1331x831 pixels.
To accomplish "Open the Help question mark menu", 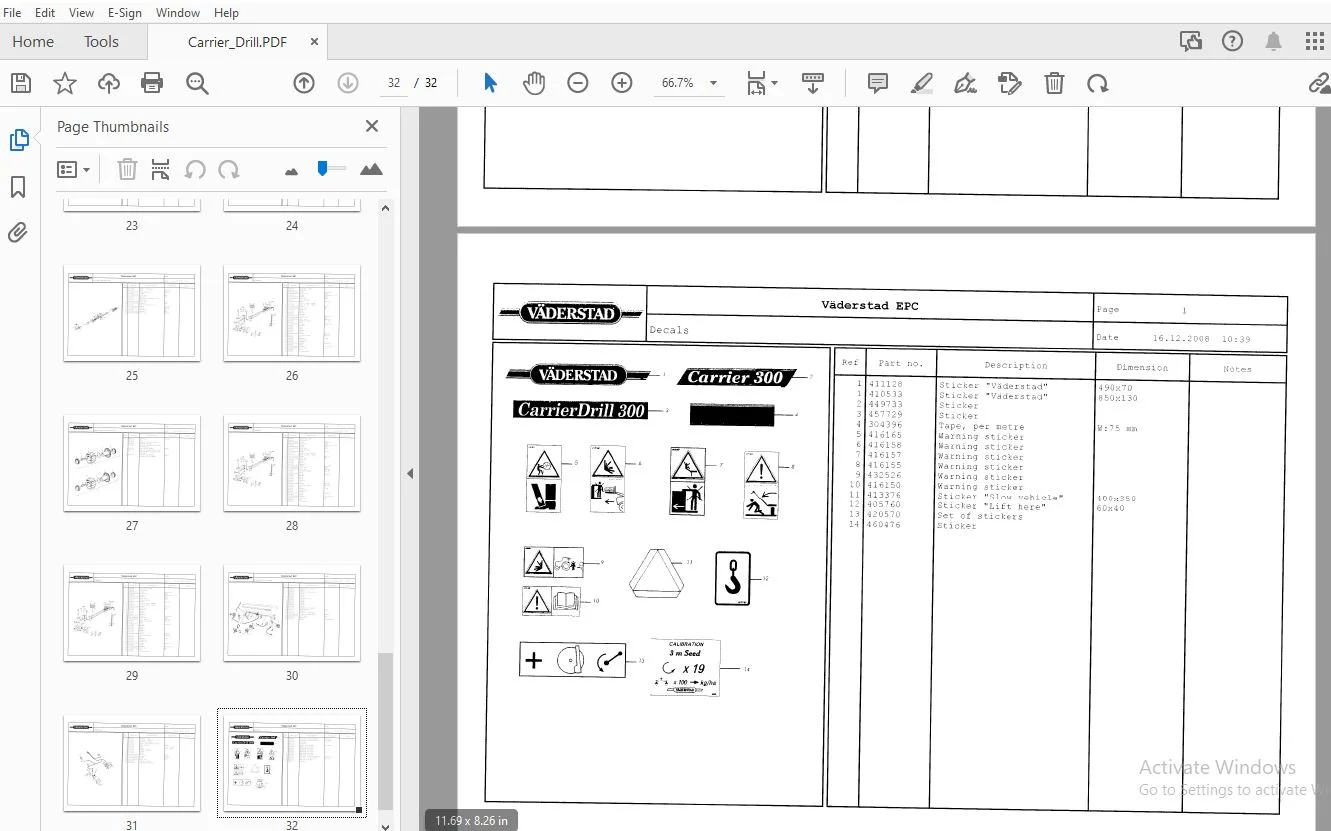I will coord(1232,41).
